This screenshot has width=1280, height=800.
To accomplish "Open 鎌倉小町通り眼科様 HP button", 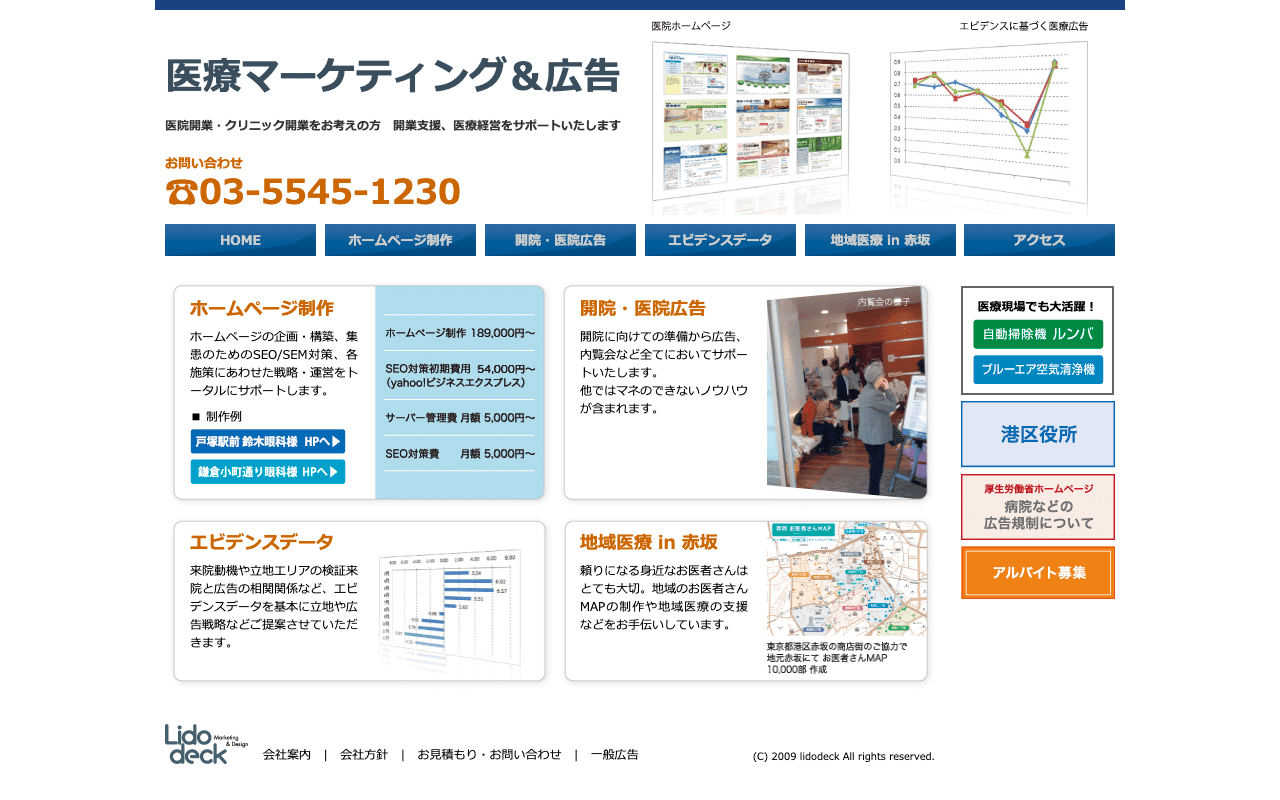I will pos(268,472).
